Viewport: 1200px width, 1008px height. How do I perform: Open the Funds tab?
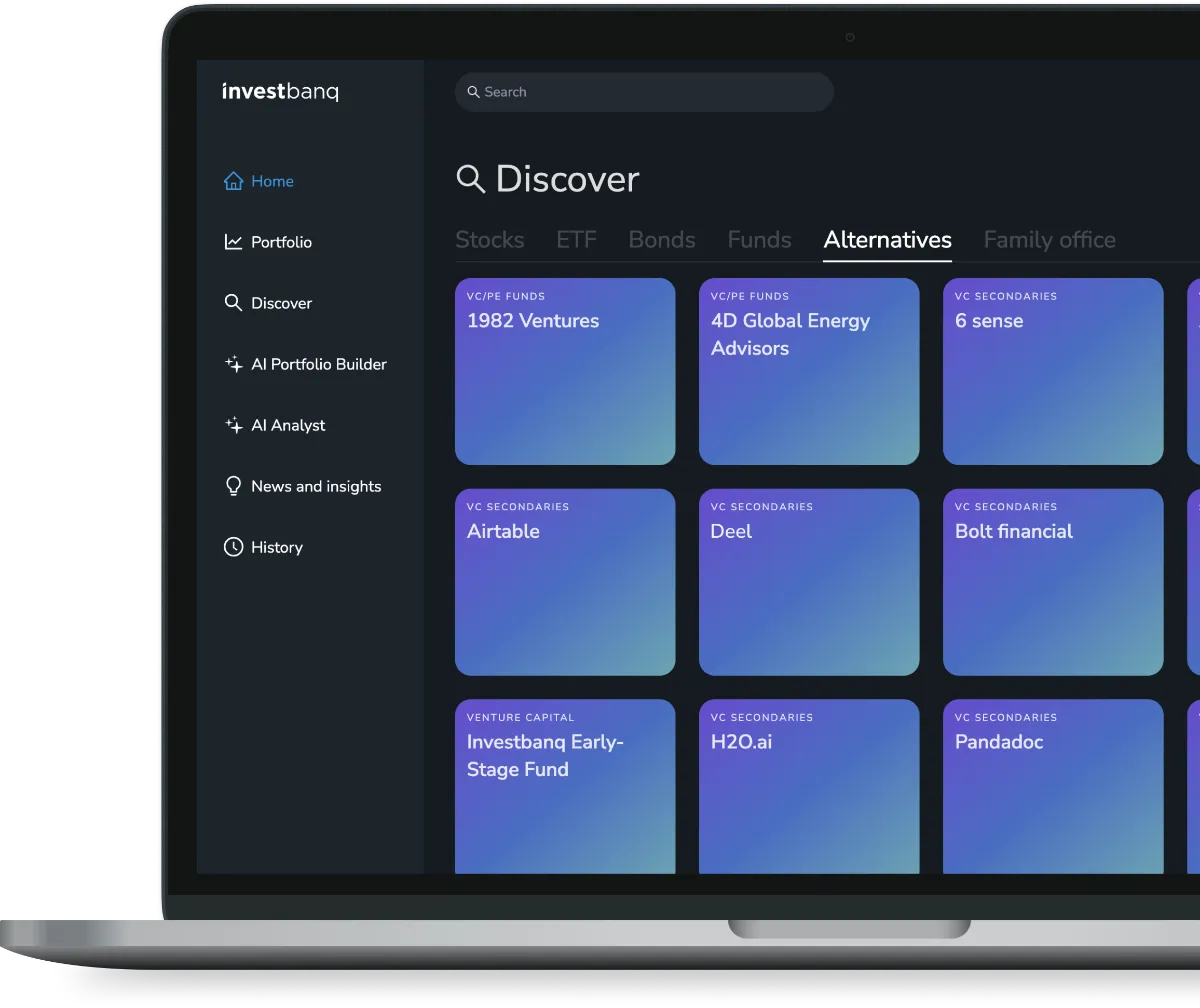[x=759, y=240]
